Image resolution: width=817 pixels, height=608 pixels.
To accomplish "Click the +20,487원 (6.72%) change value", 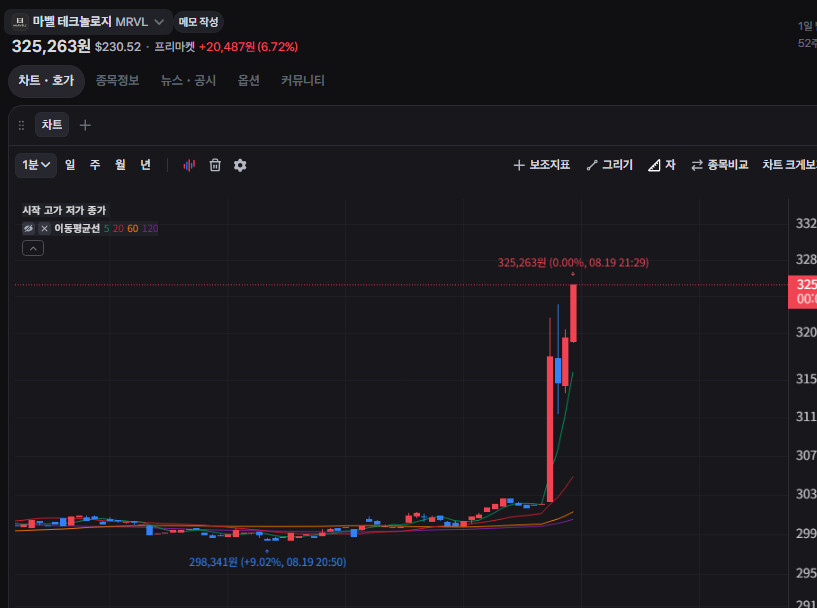I will click(x=249, y=47).
